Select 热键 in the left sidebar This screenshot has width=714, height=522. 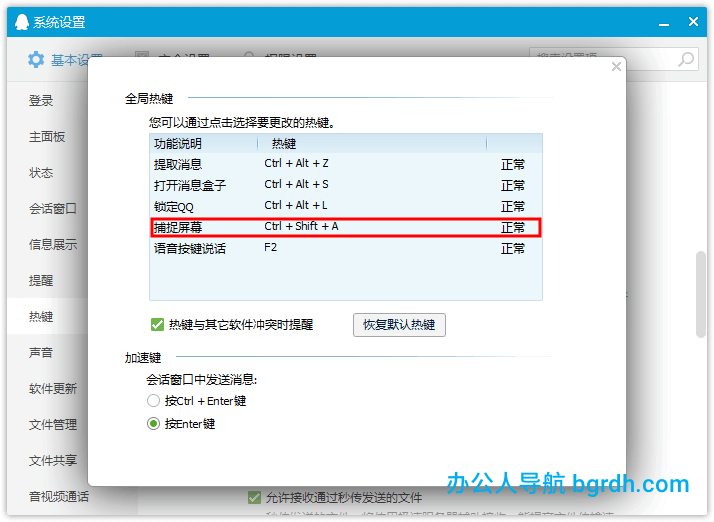[41, 317]
